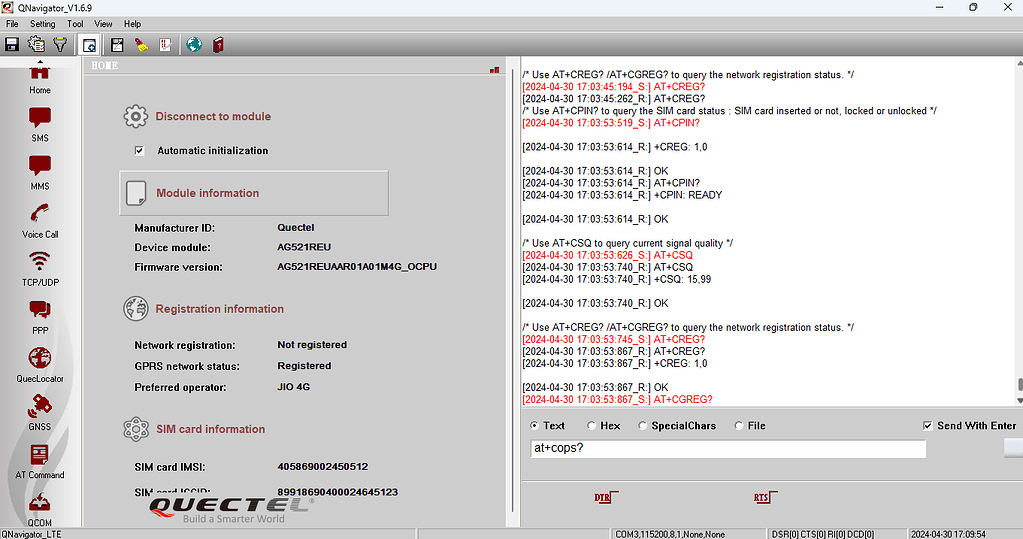Click Disconnect to module
This screenshot has width=1023, height=539.
213,116
